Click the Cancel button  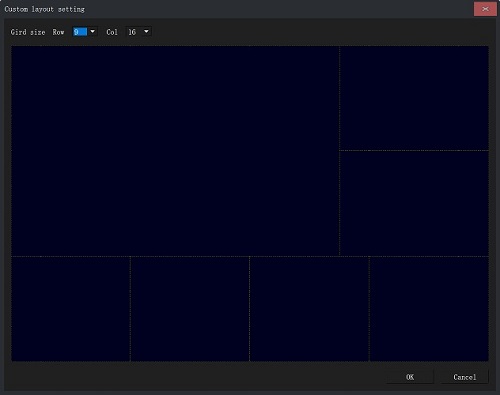(x=465, y=377)
